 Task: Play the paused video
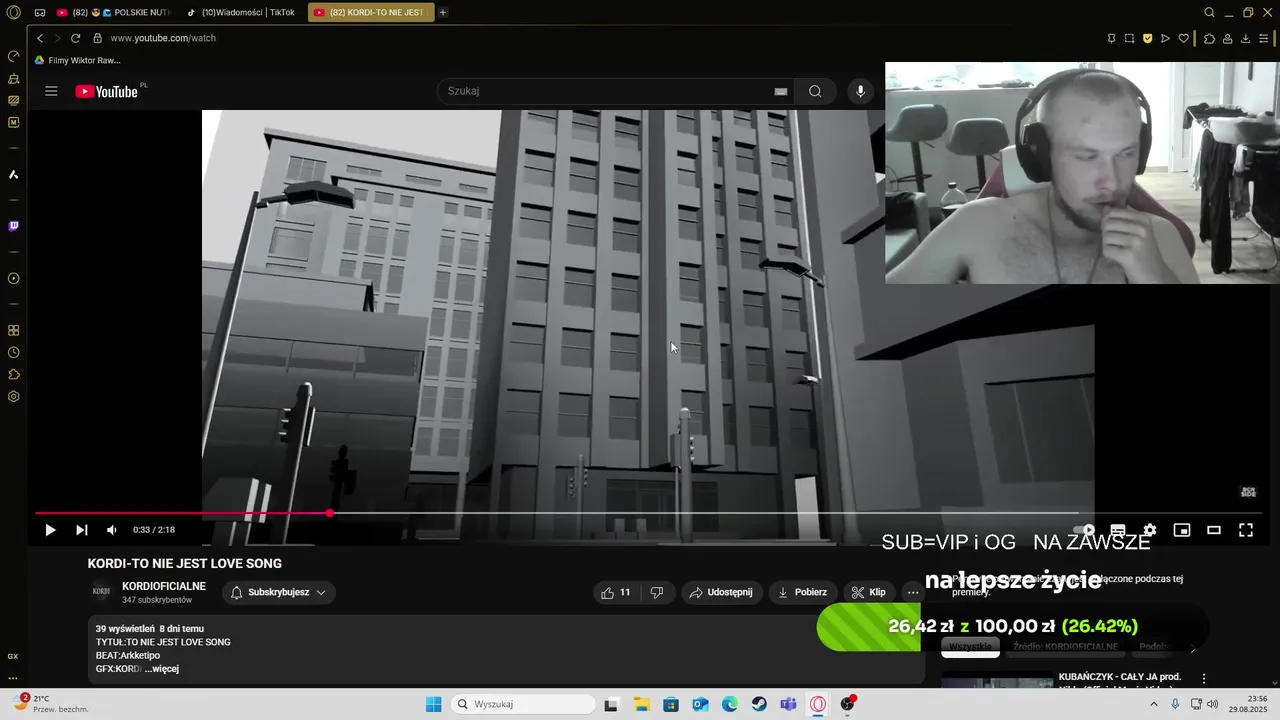pos(50,530)
